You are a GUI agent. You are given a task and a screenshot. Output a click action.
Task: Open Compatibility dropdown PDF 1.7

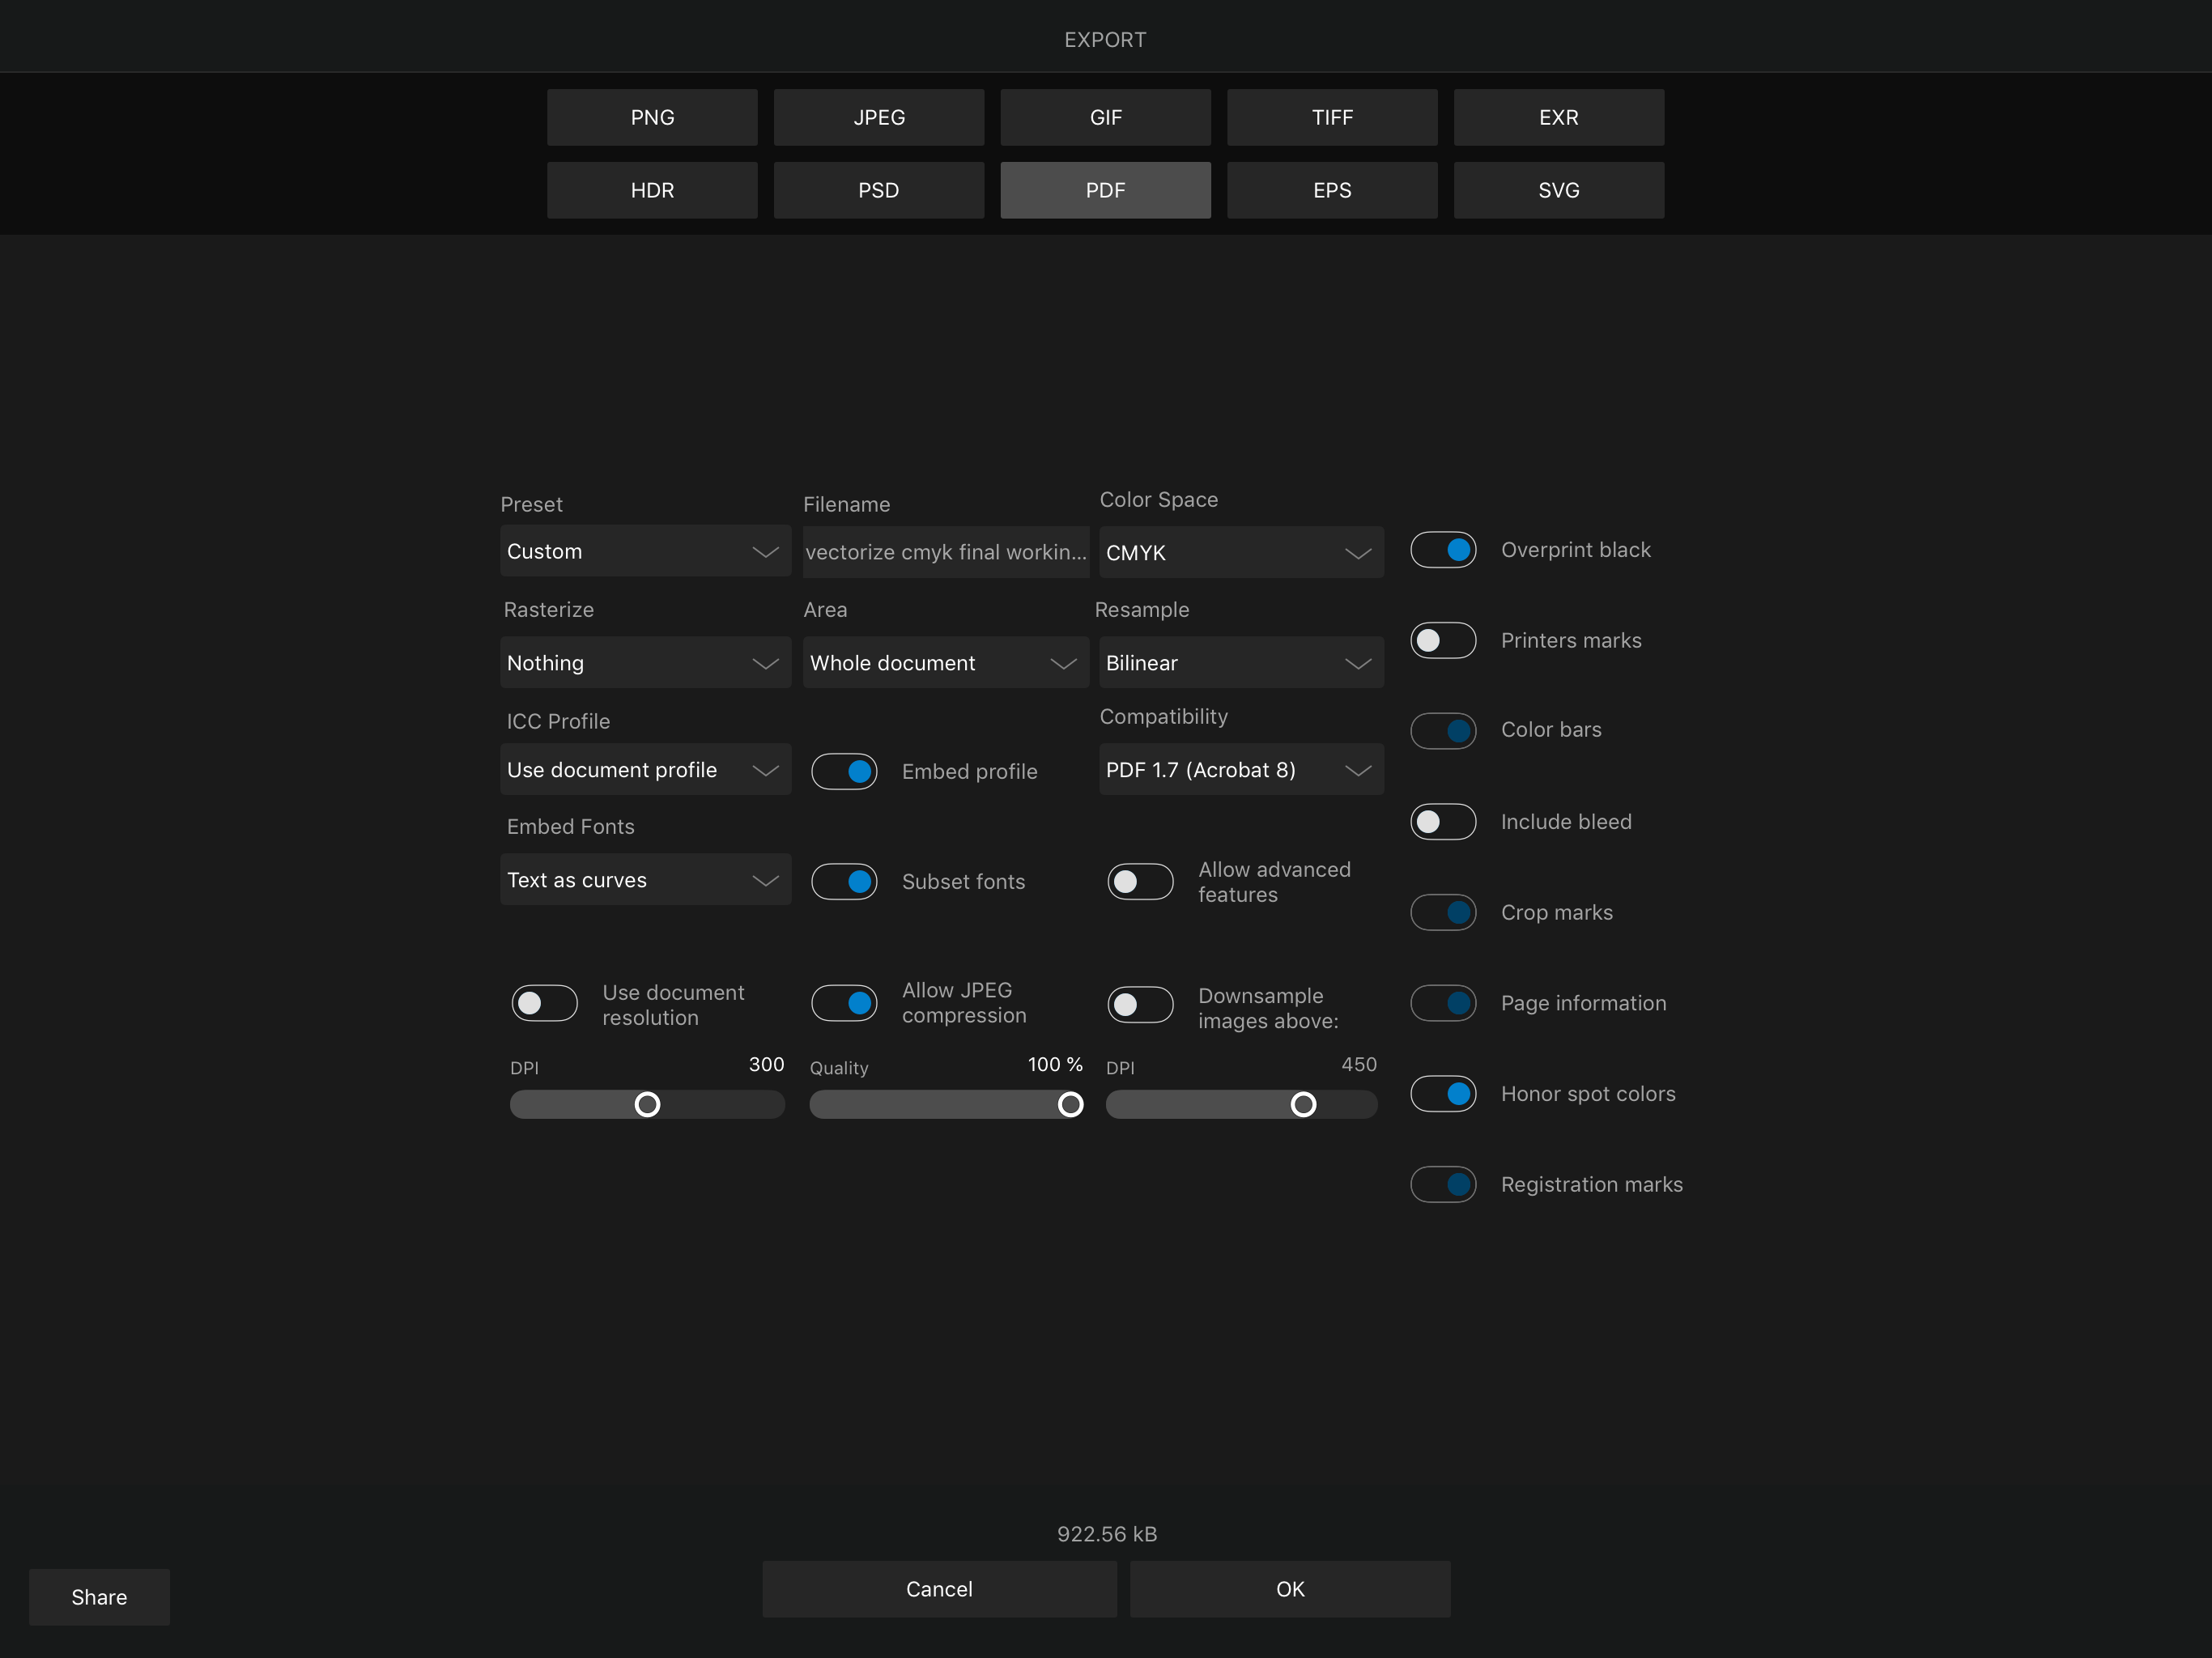click(x=1240, y=770)
